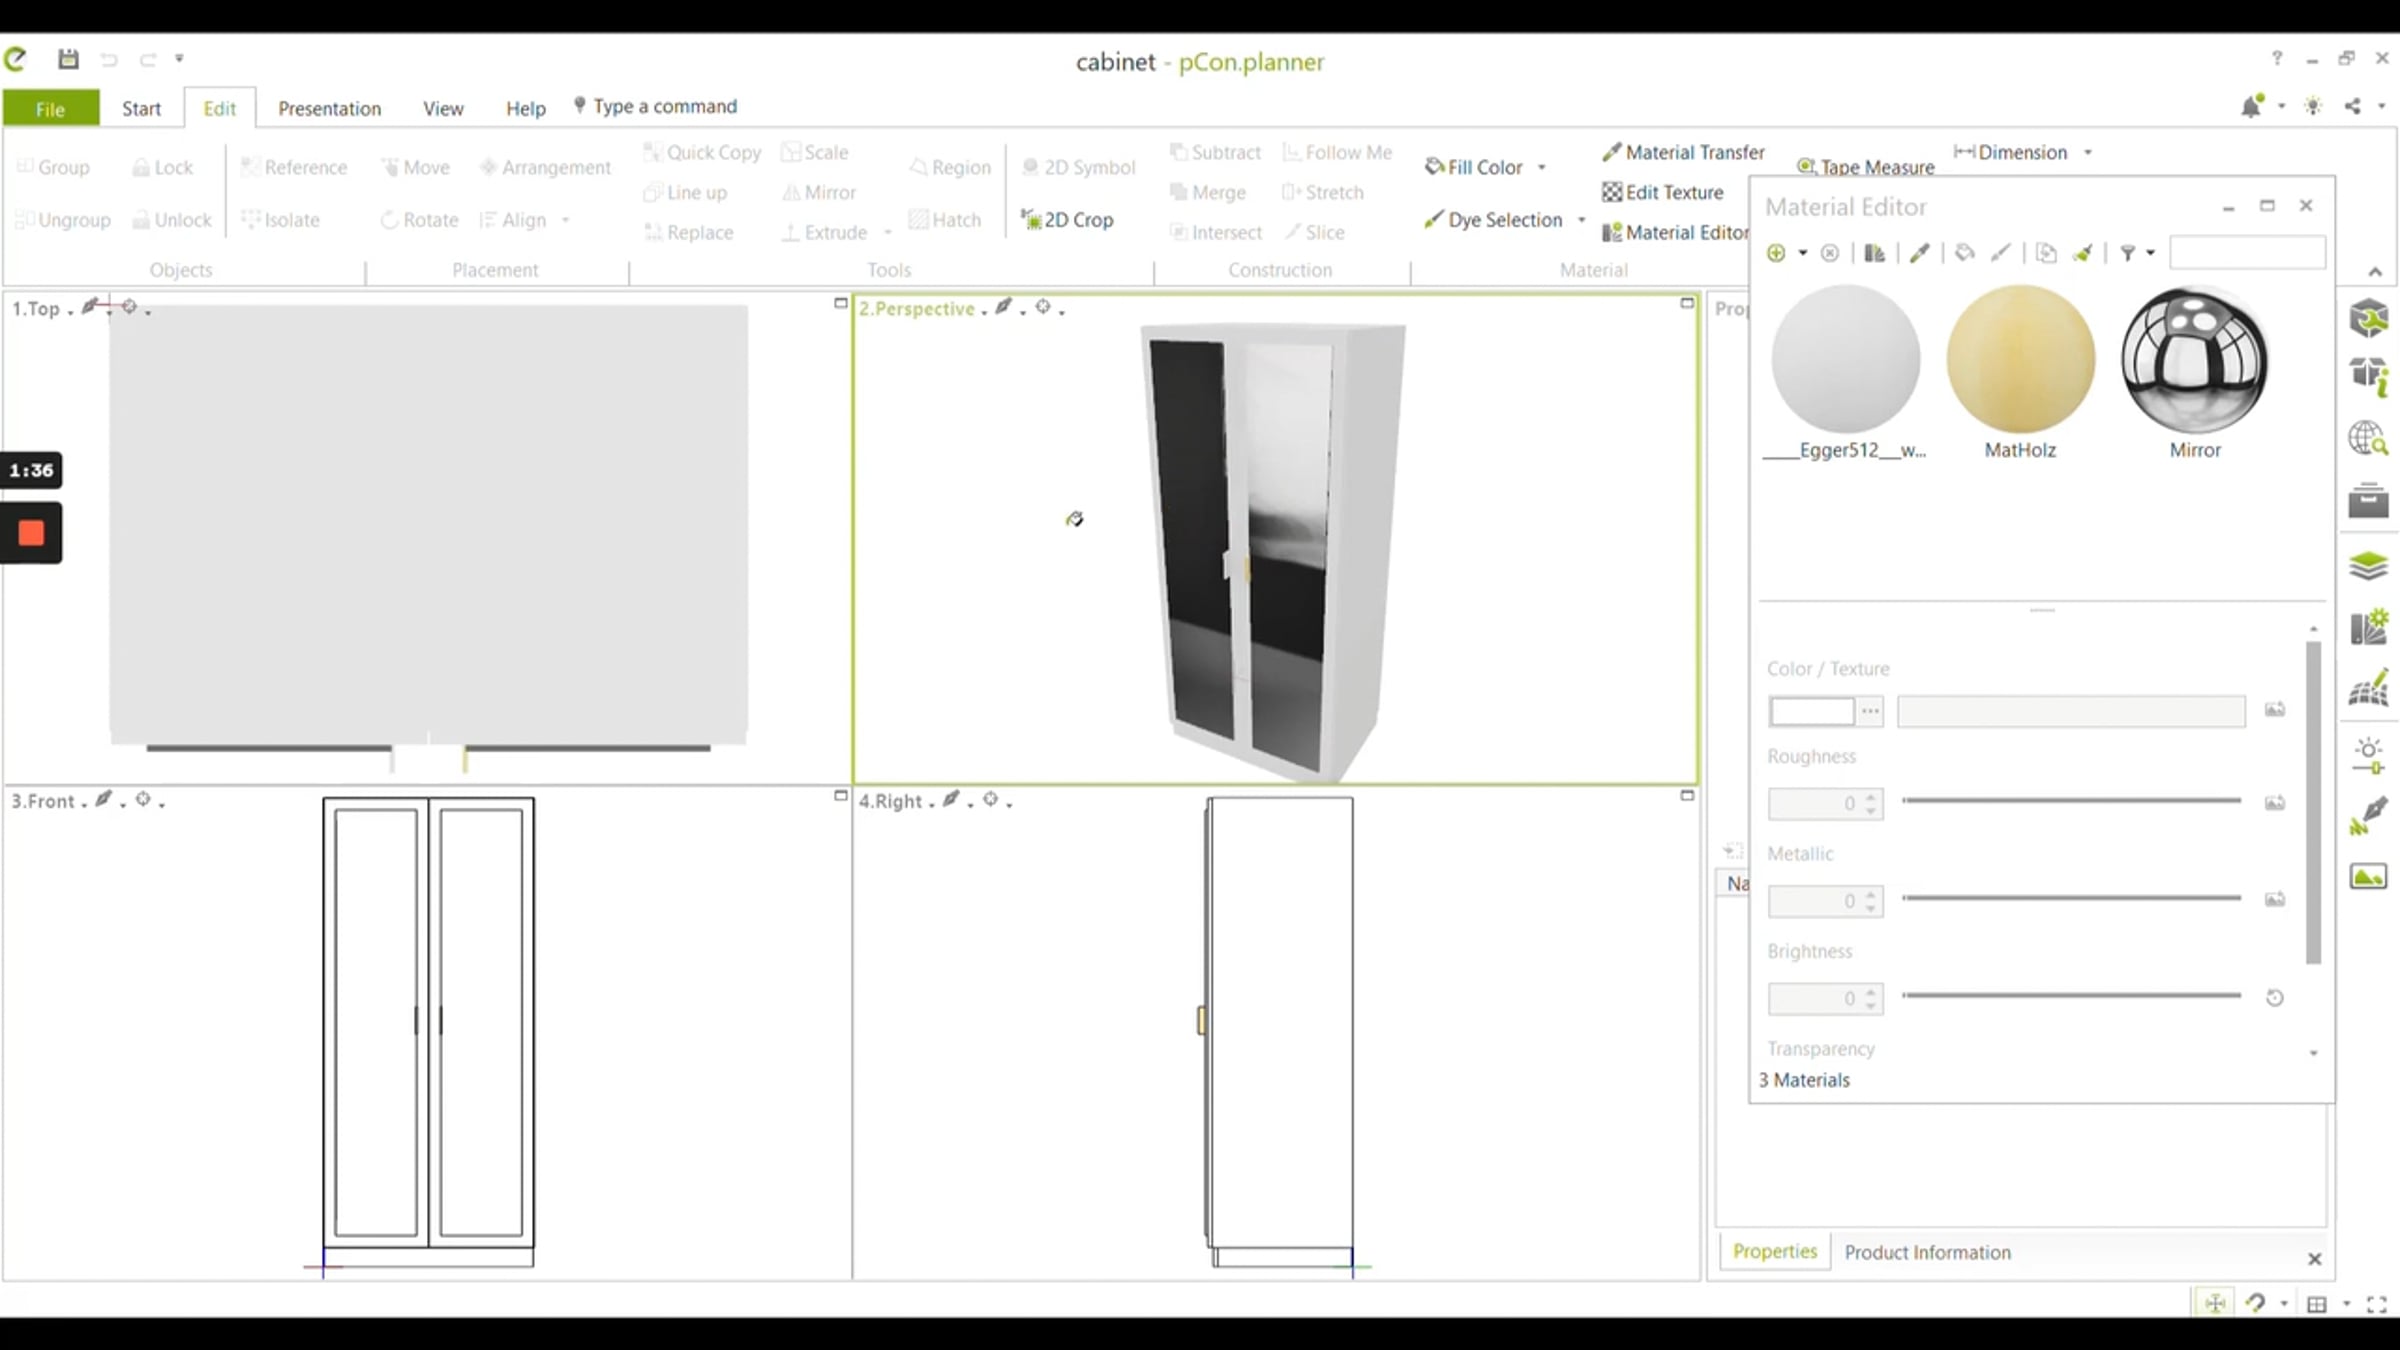Open material library books icon in Material Editor
The height and width of the screenshot is (1350, 2400).
point(1875,253)
